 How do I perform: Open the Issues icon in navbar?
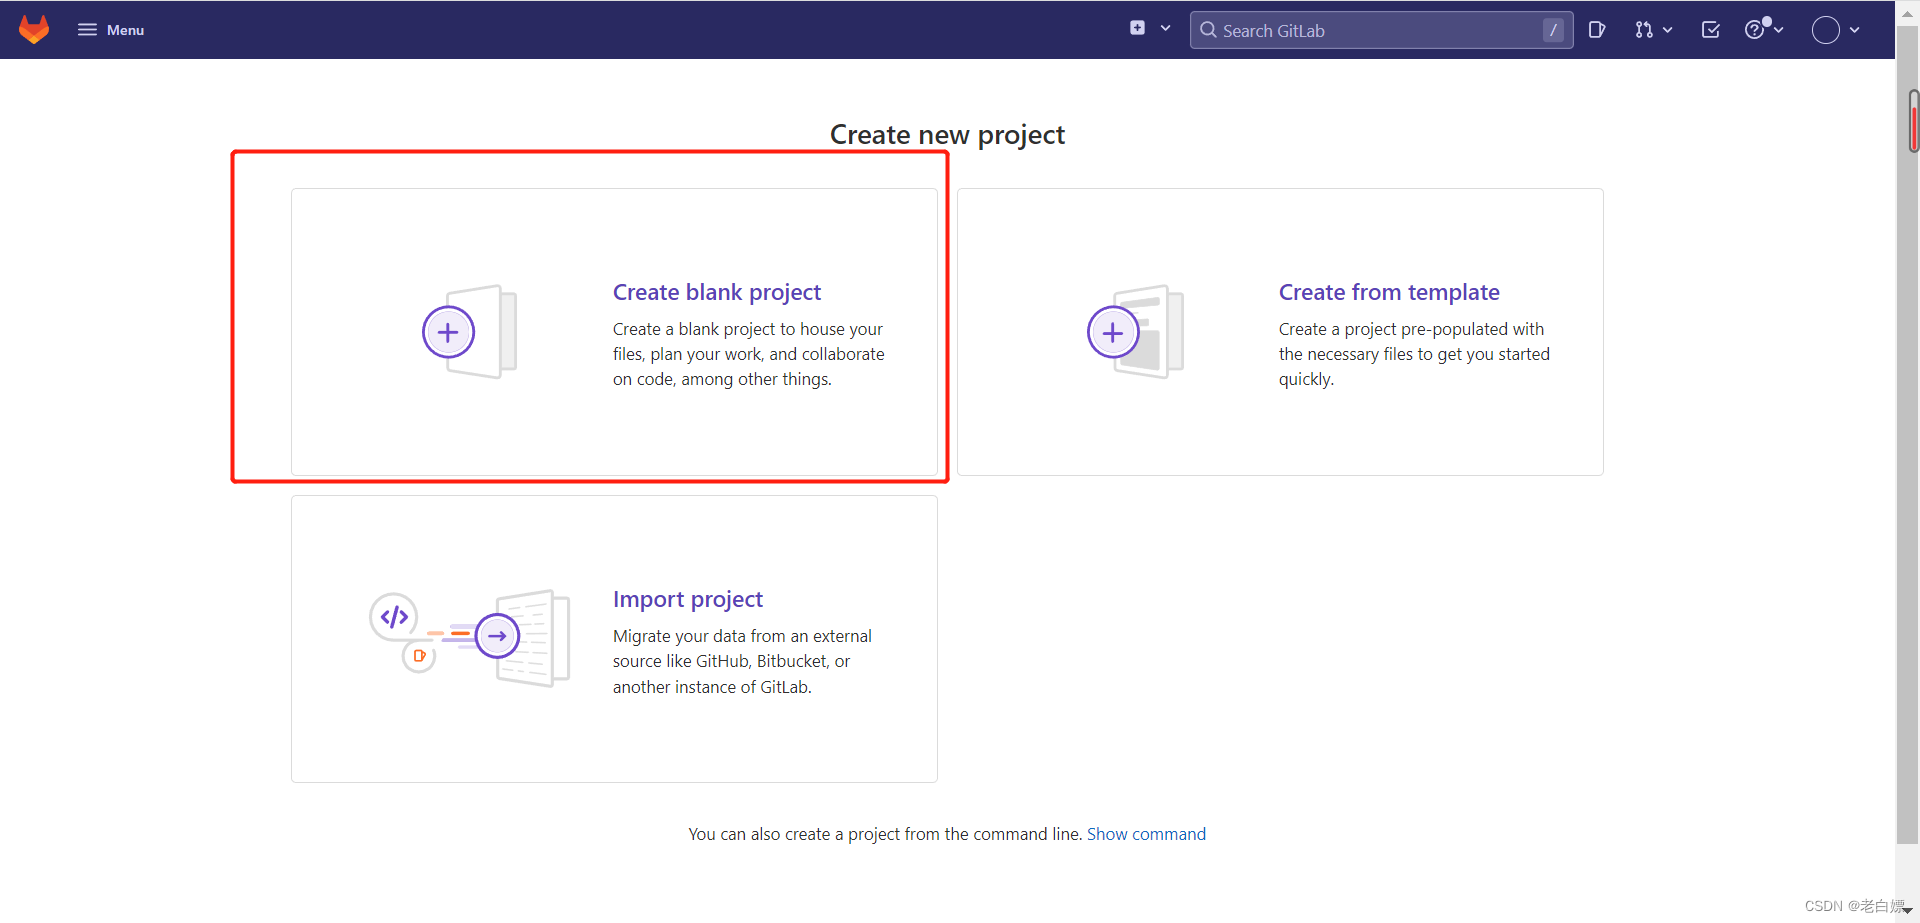(x=1597, y=30)
